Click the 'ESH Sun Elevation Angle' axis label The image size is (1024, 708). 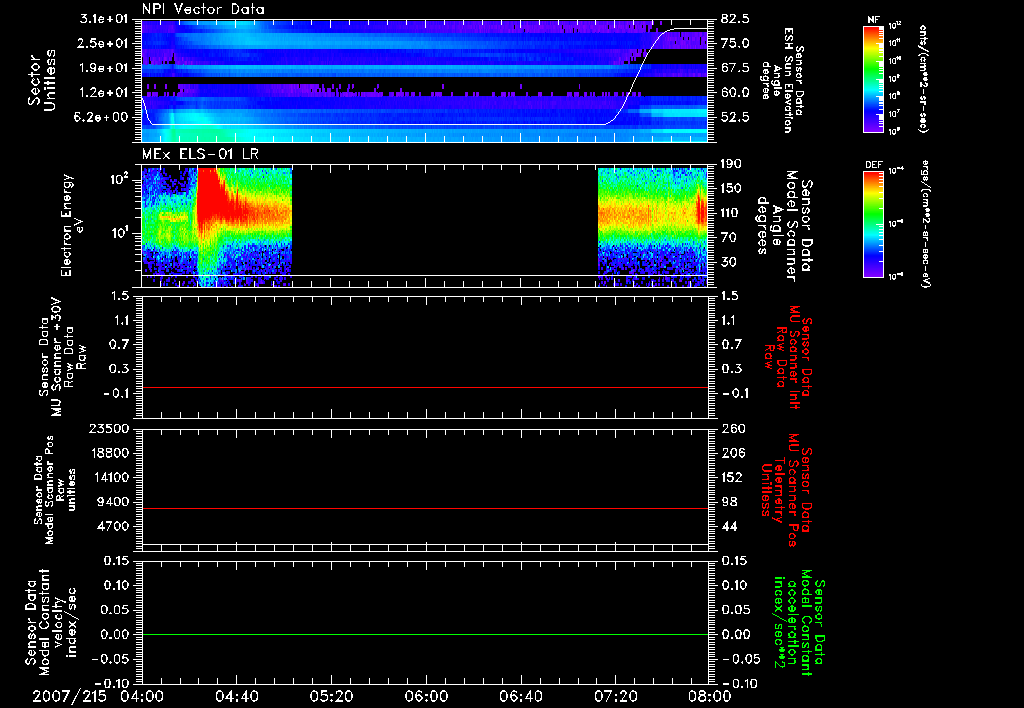coord(781,80)
